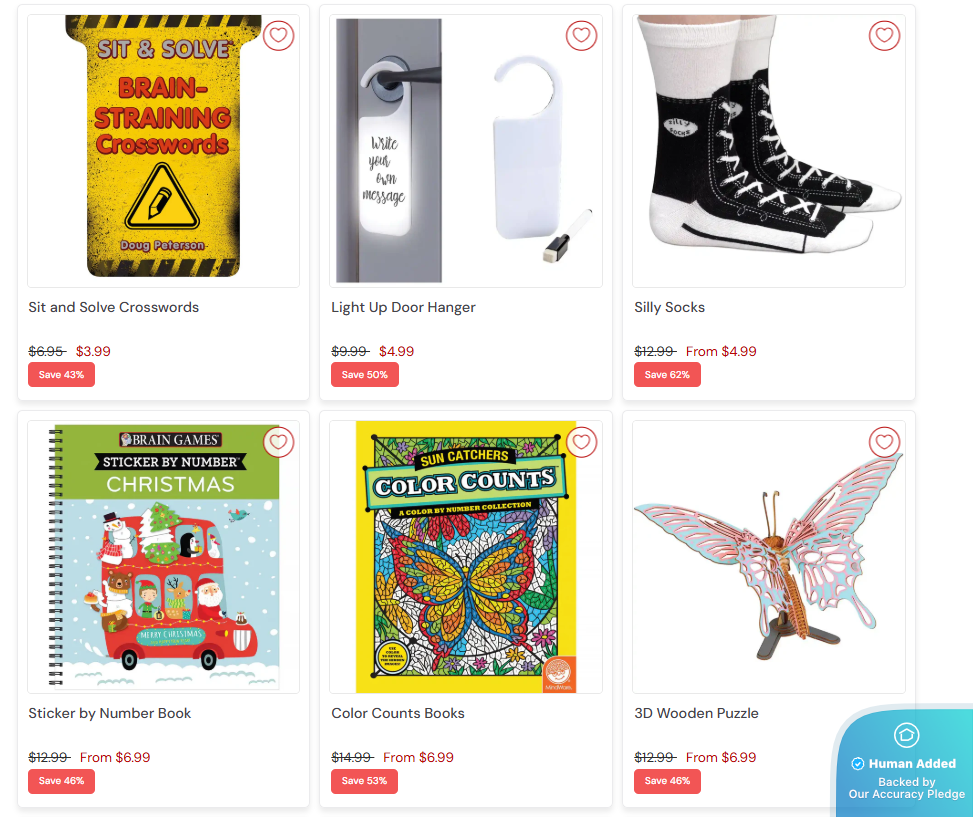This screenshot has width=973, height=817.
Task: Open Sit and Solve Crosswords product image
Action: click(163, 151)
